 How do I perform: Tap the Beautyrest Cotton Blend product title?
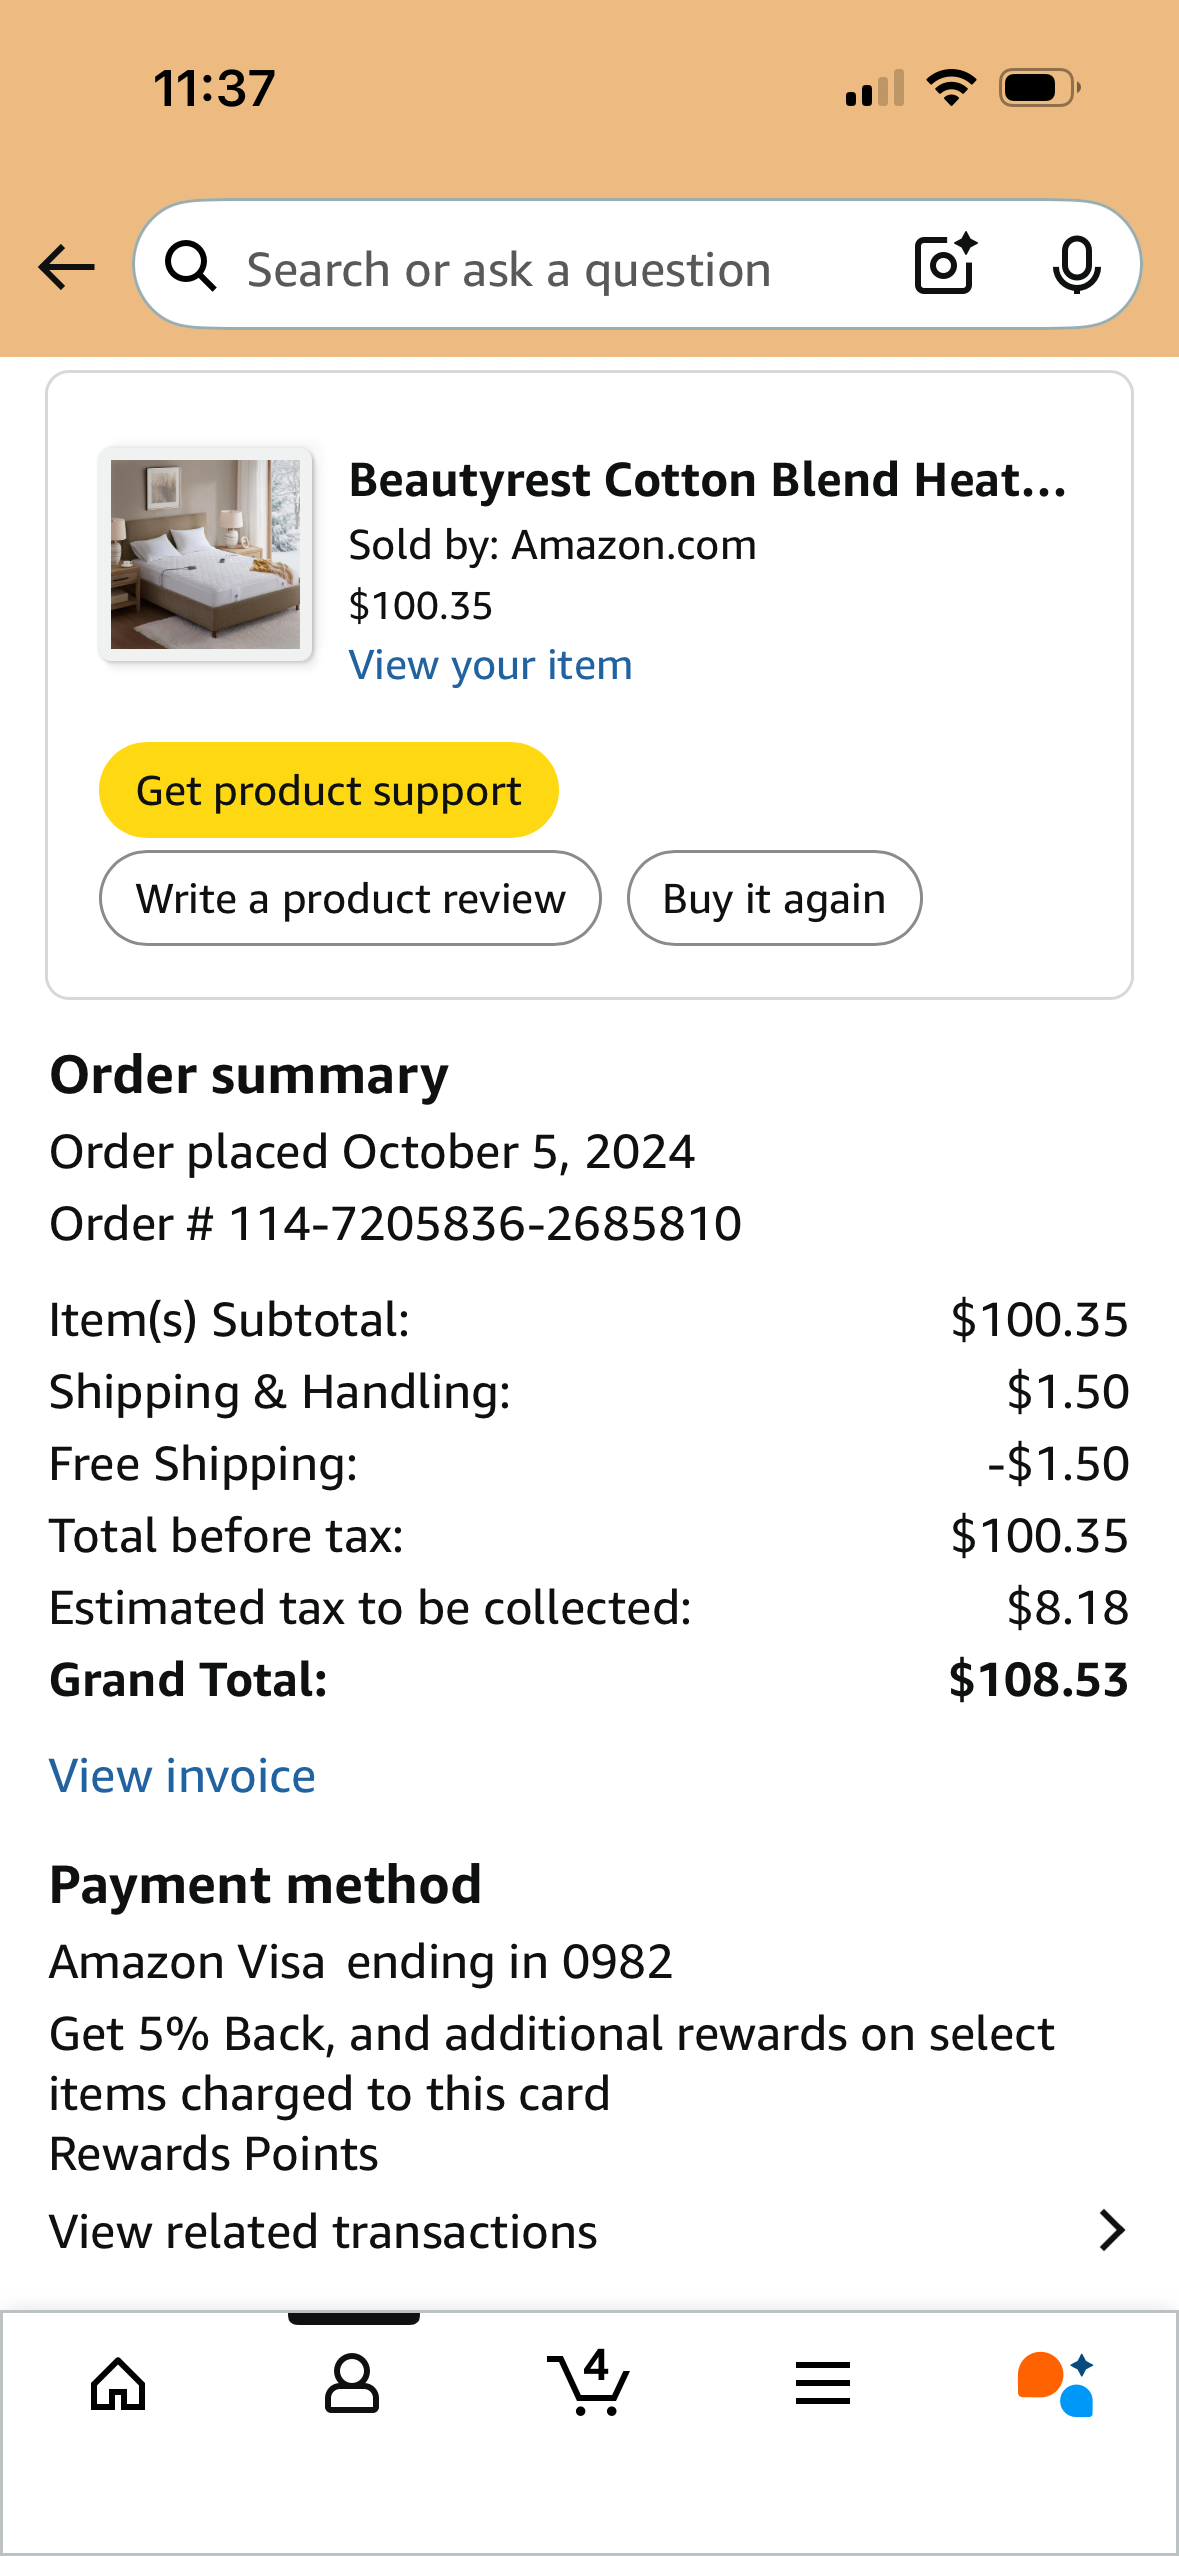point(707,480)
